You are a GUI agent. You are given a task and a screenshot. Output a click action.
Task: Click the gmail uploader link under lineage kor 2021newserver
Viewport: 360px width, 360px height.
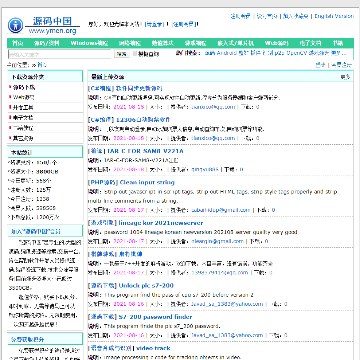tap(217, 241)
